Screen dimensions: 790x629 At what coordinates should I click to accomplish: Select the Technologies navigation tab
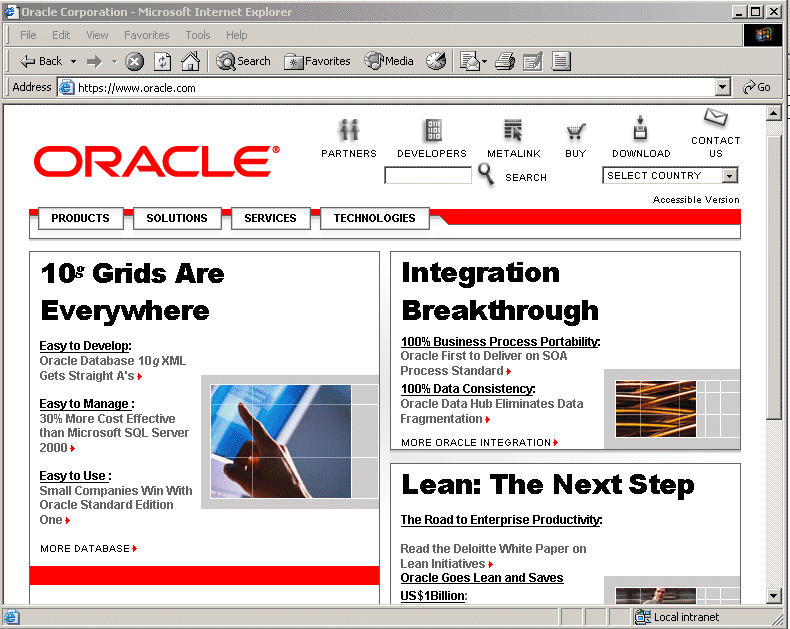tap(374, 218)
